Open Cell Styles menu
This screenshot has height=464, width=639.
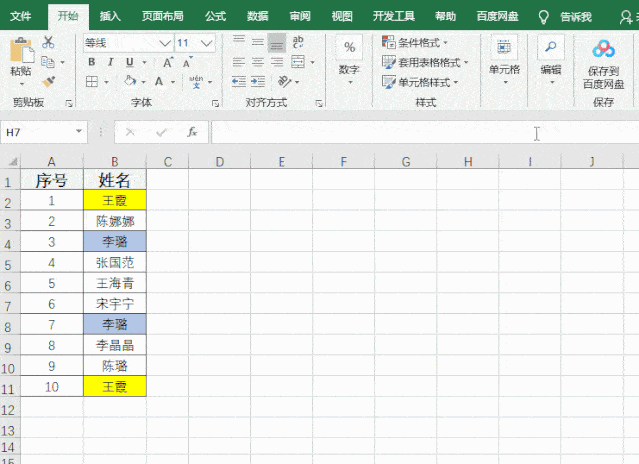[x=420, y=82]
